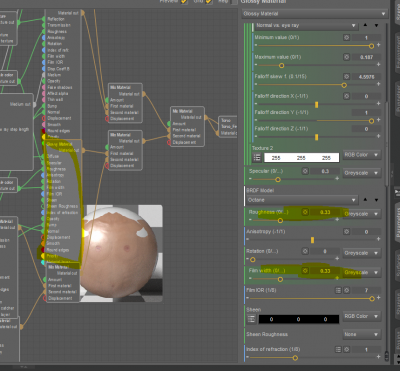Toggle the Preview checkbox
Viewport: 400px width, 371px height.
pos(184,1)
